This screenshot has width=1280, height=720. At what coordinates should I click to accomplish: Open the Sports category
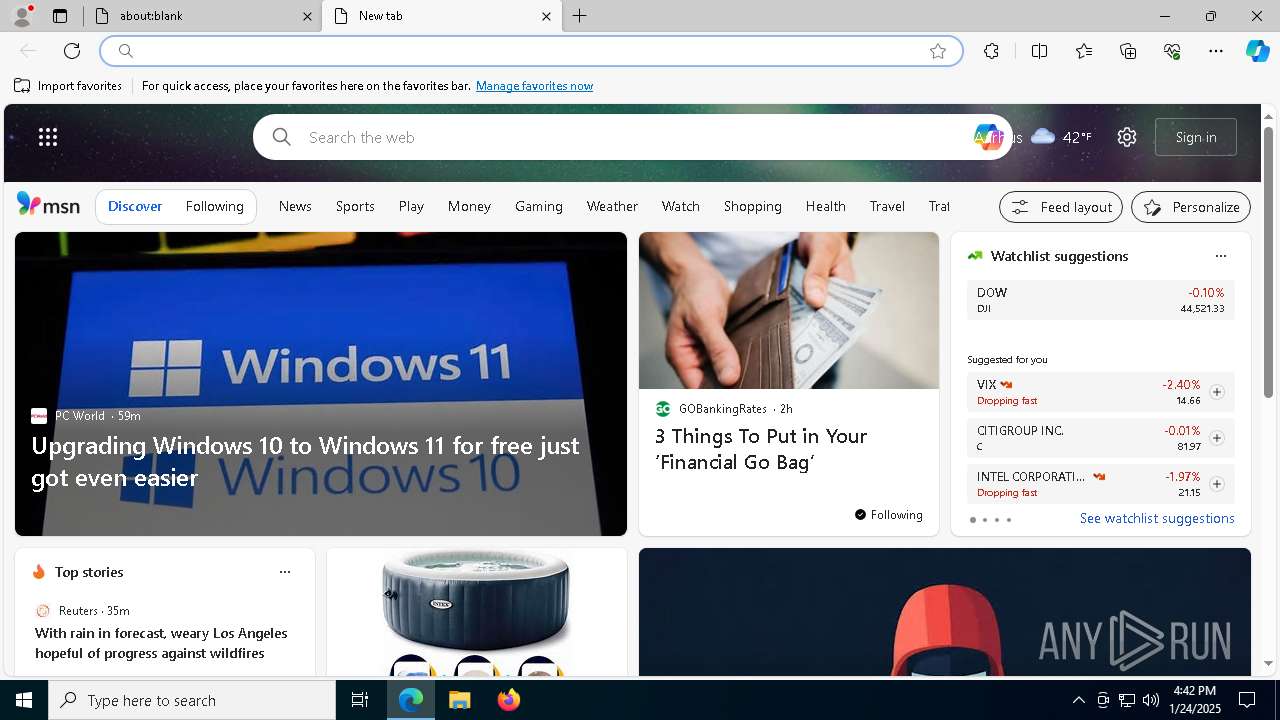[355, 206]
